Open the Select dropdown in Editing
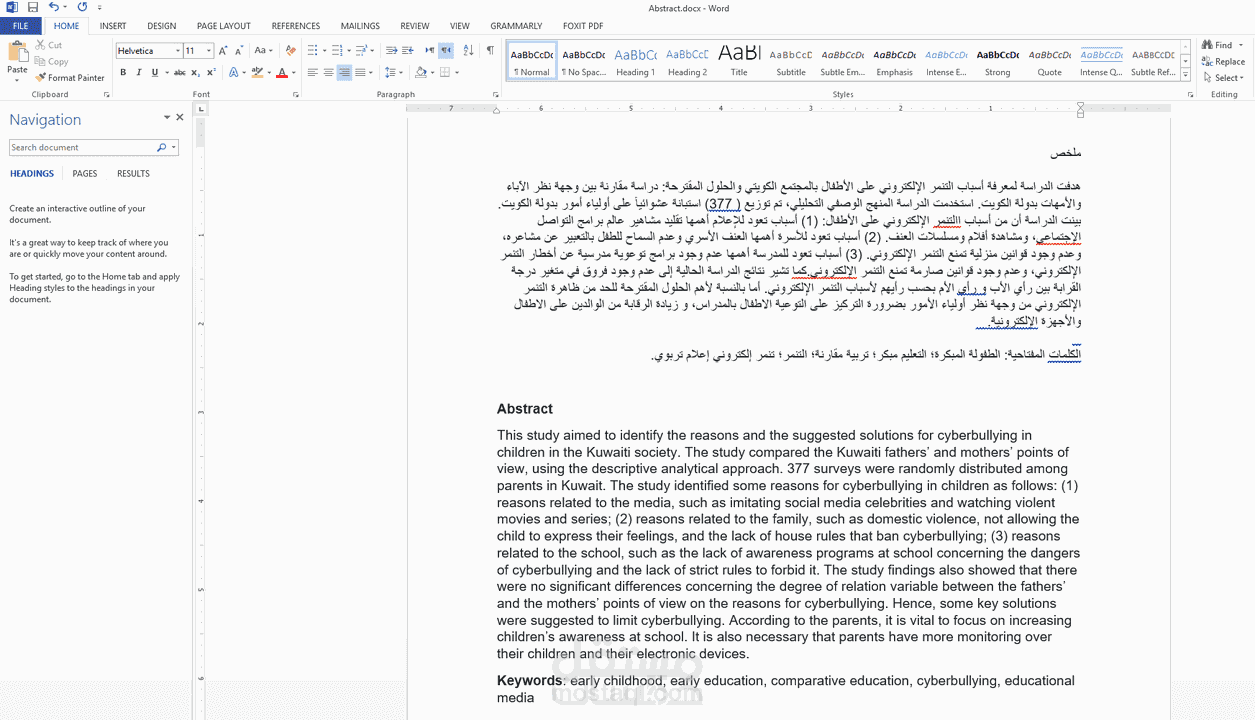Image resolution: width=1255 pixels, height=720 pixels. [1224, 77]
